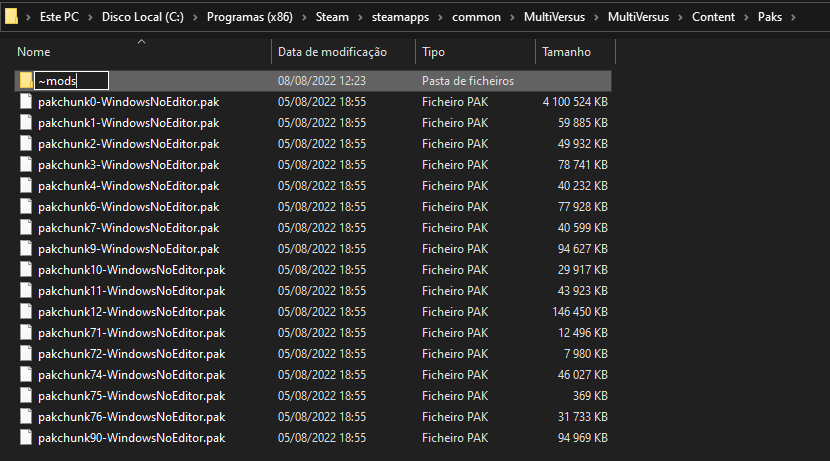Select file pakchunk74-WindowsNoEditor.pak
The width and height of the screenshot is (830, 461).
point(132,375)
